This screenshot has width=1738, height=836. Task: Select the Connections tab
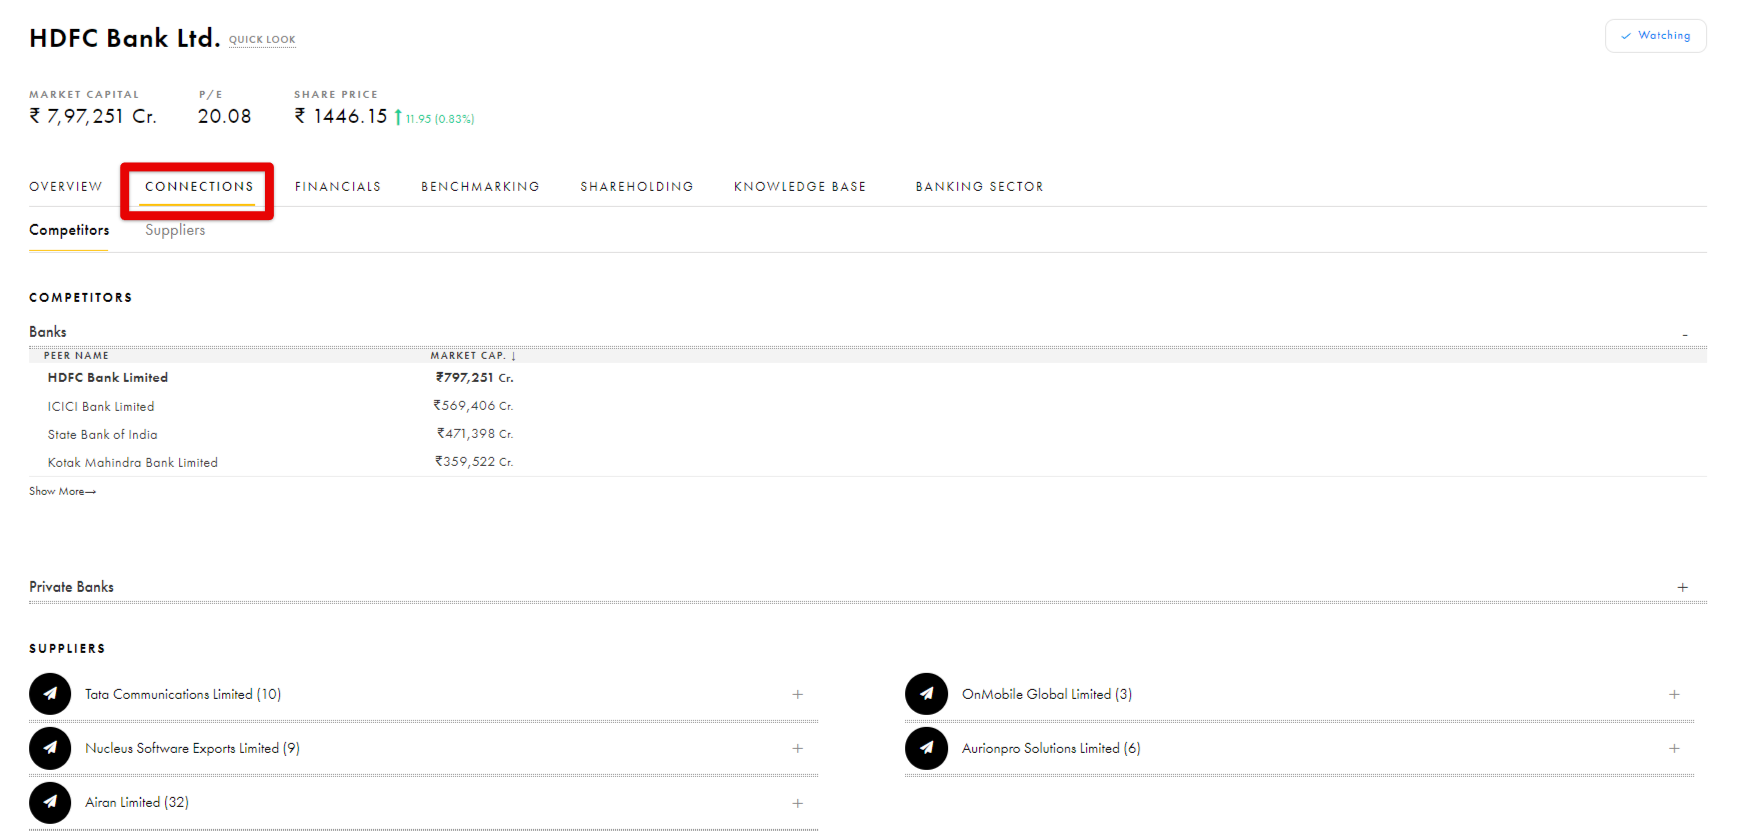pyautogui.click(x=199, y=187)
